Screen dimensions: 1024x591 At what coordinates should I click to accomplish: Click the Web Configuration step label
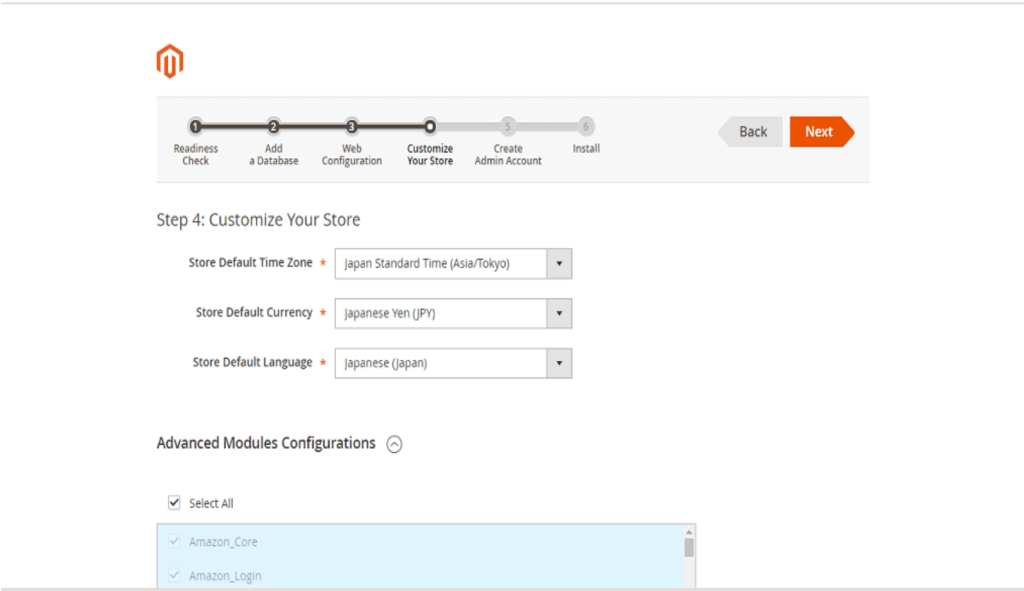352,155
